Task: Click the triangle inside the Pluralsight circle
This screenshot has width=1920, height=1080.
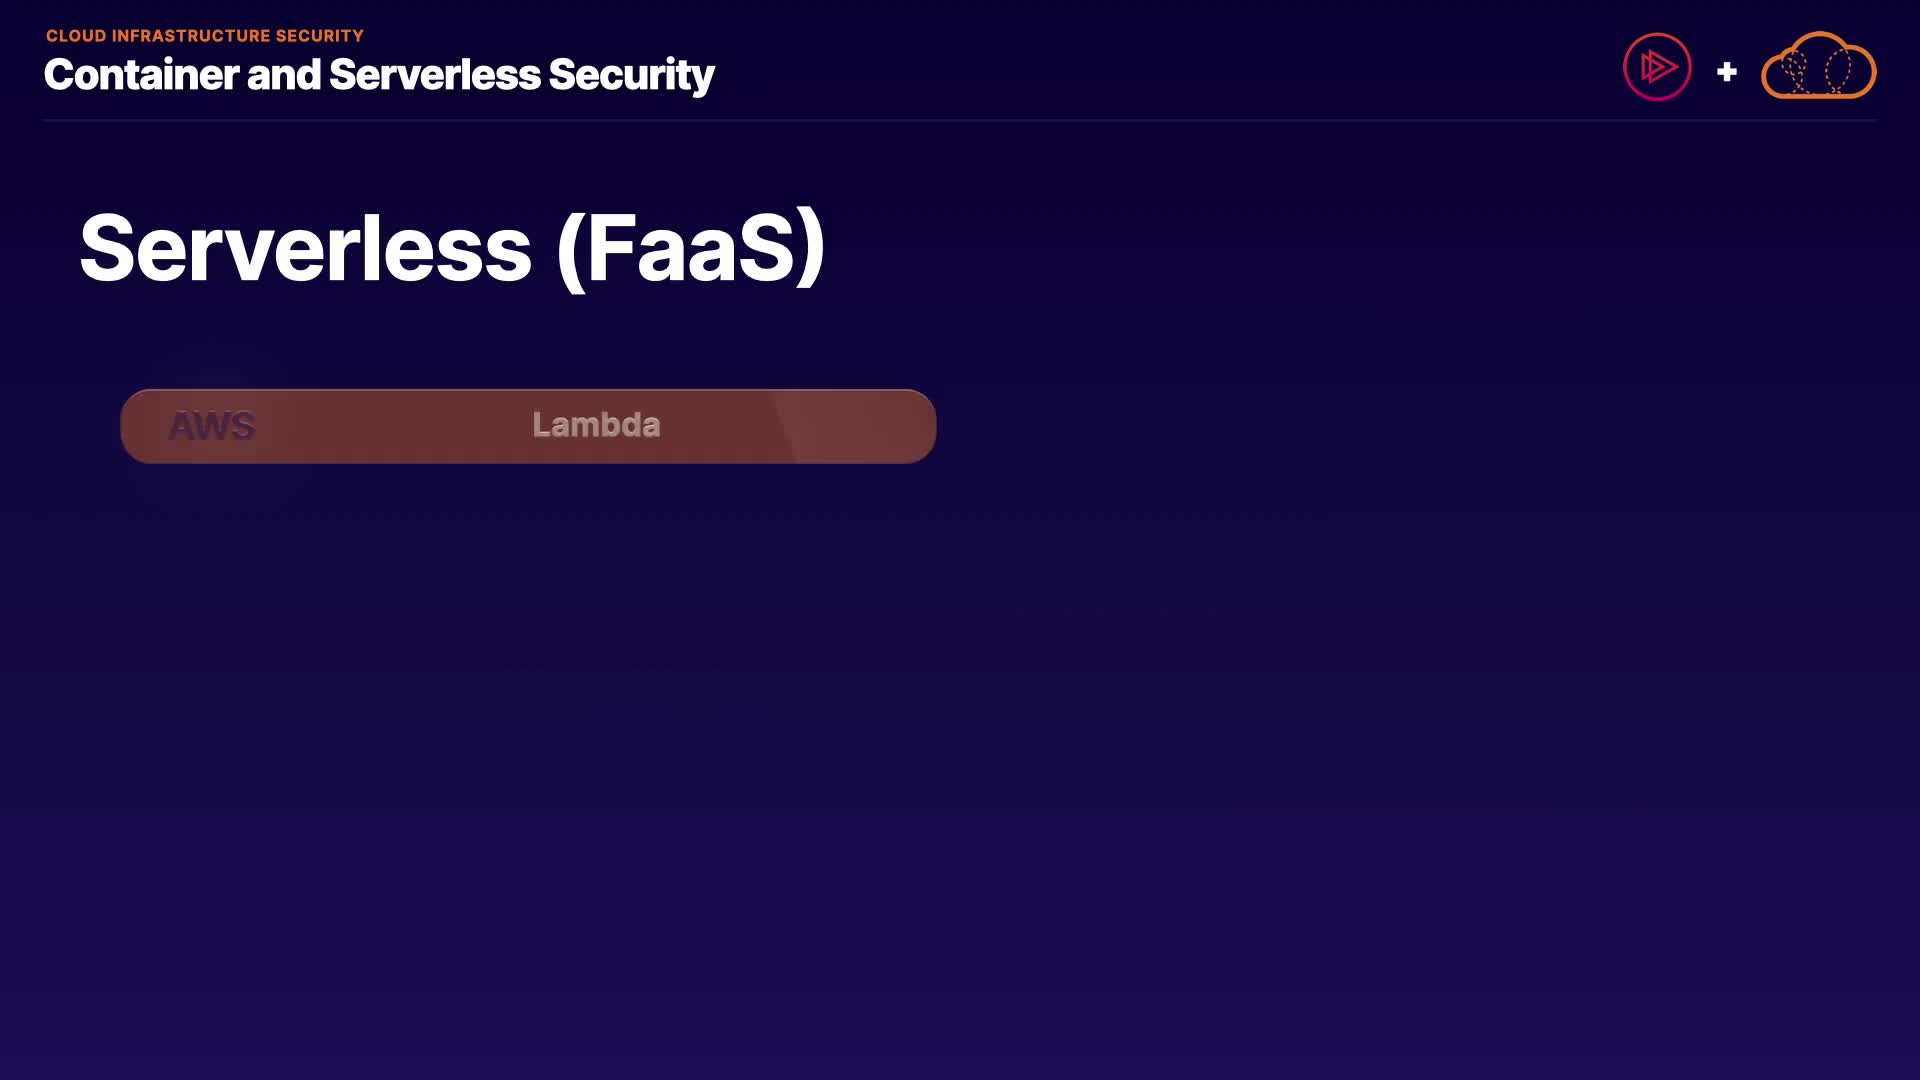Action: (x=1659, y=67)
